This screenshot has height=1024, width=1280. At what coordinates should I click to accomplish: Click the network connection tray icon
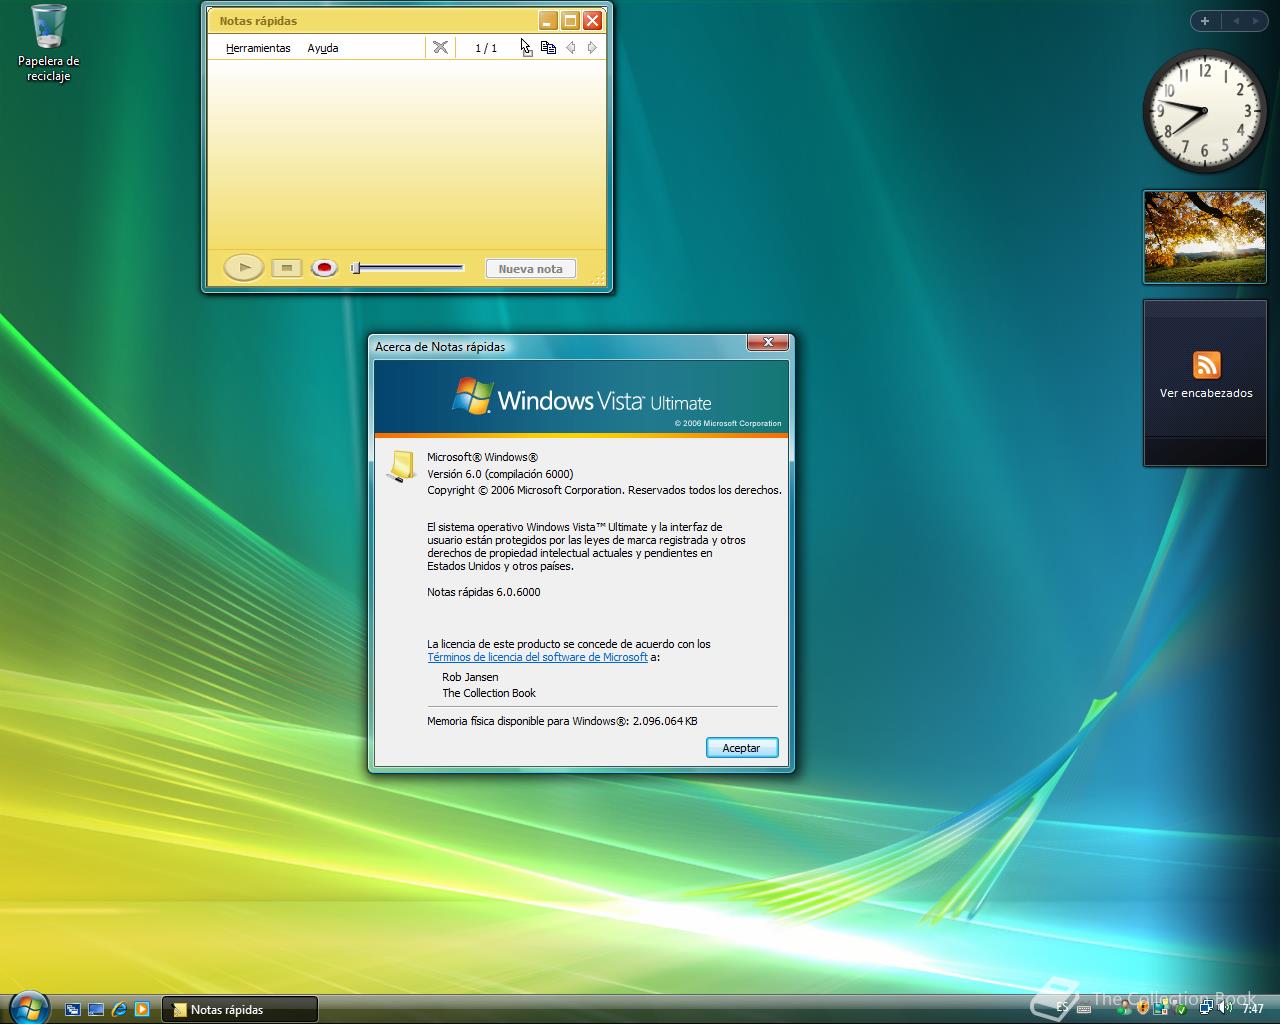coord(1206,1007)
